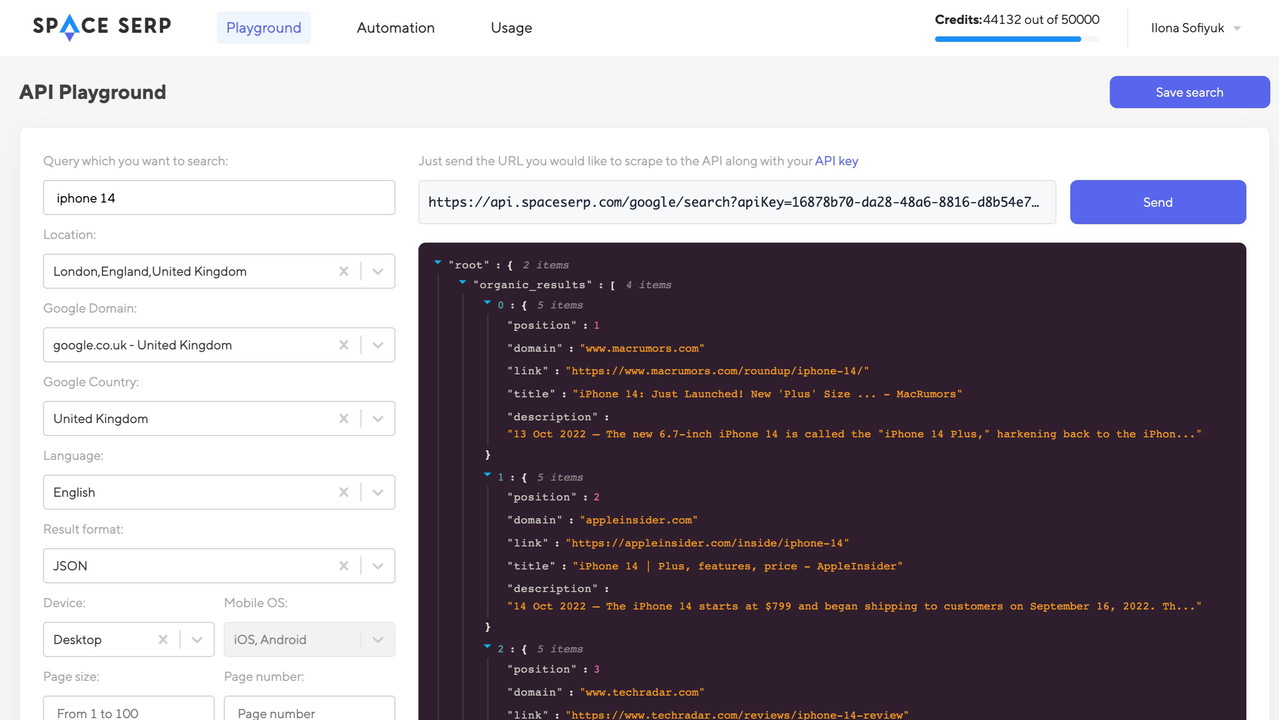
Task: Open the Usage tab
Action: (x=511, y=28)
